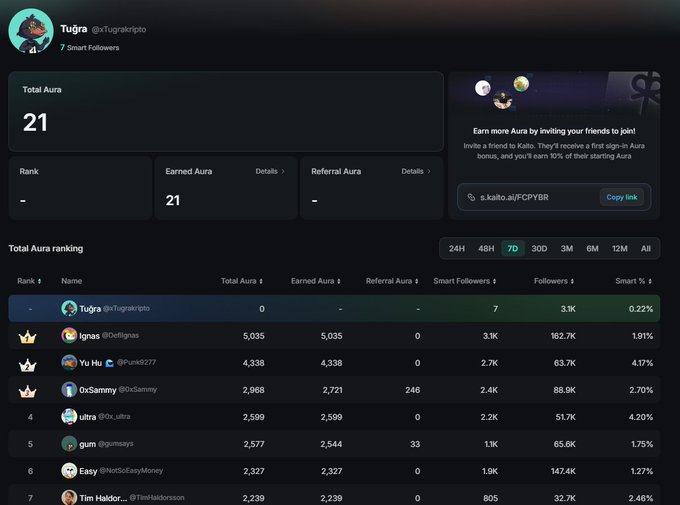
Task: Click Tuğra @xTugrakripto header name
Action: pyautogui.click(x=103, y=29)
